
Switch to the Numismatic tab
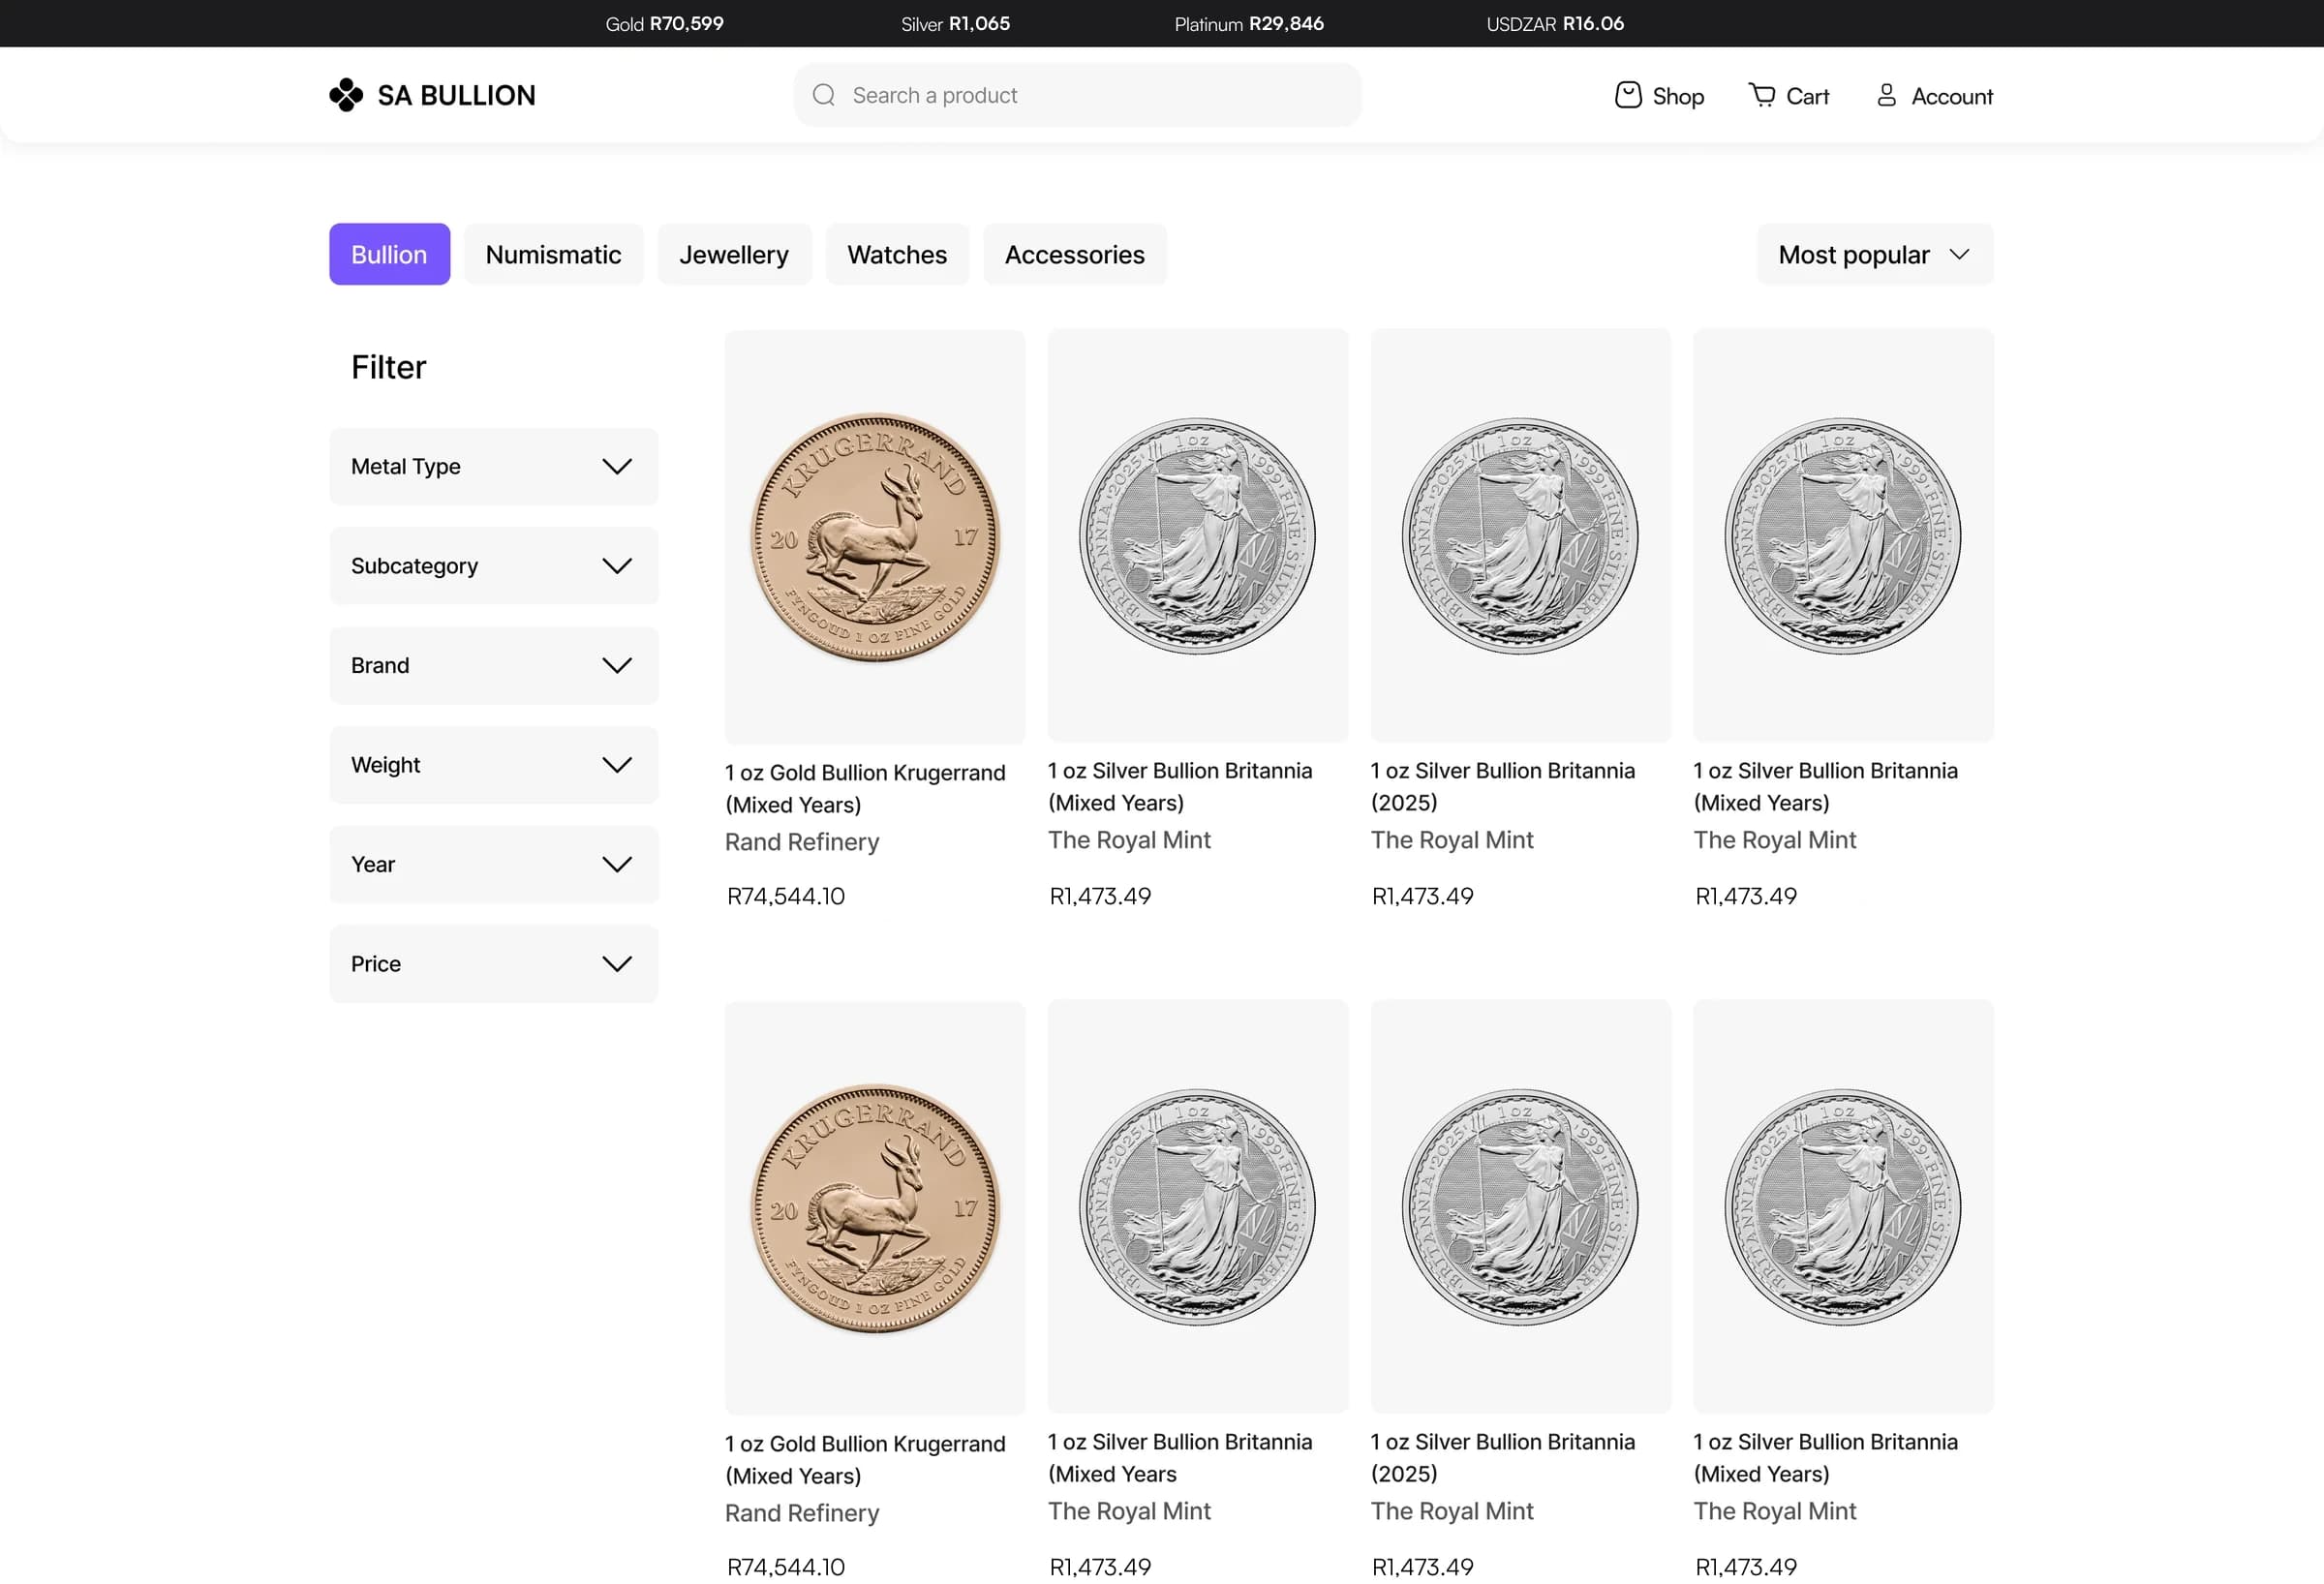click(553, 255)
